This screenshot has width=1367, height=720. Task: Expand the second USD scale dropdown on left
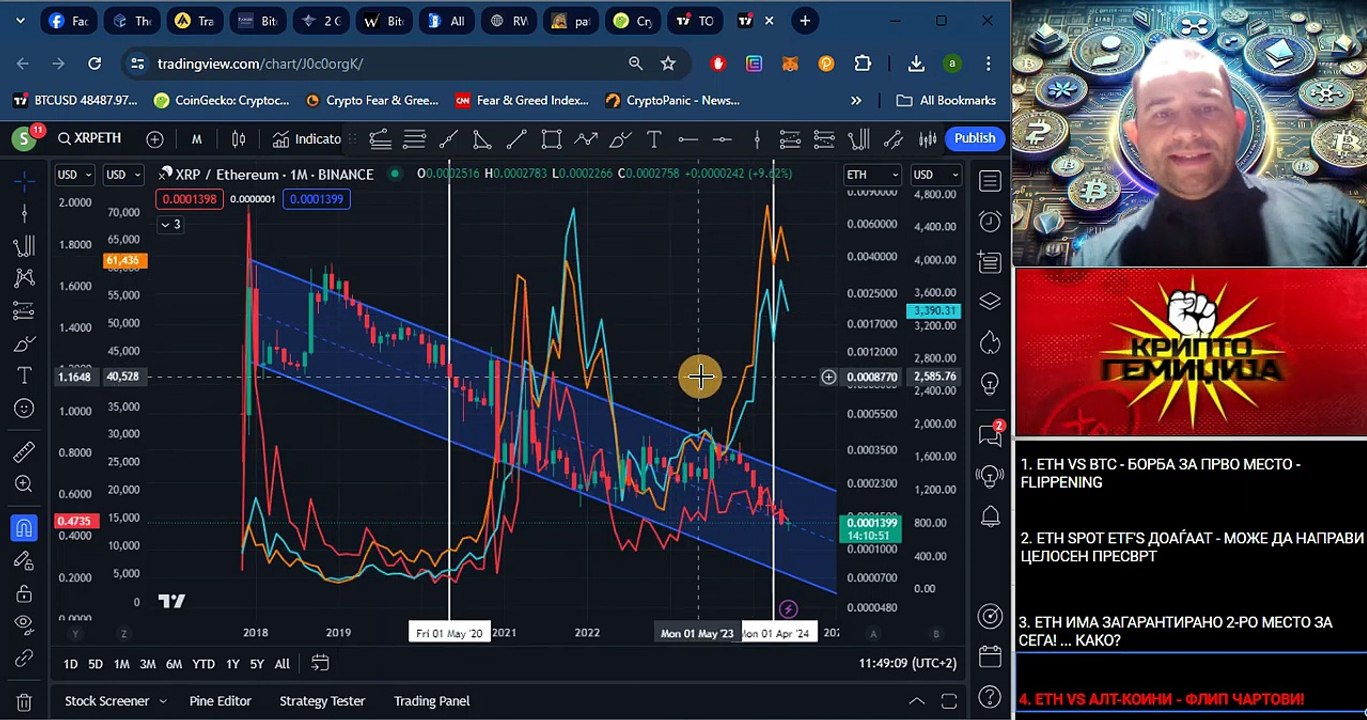(125, 174)
